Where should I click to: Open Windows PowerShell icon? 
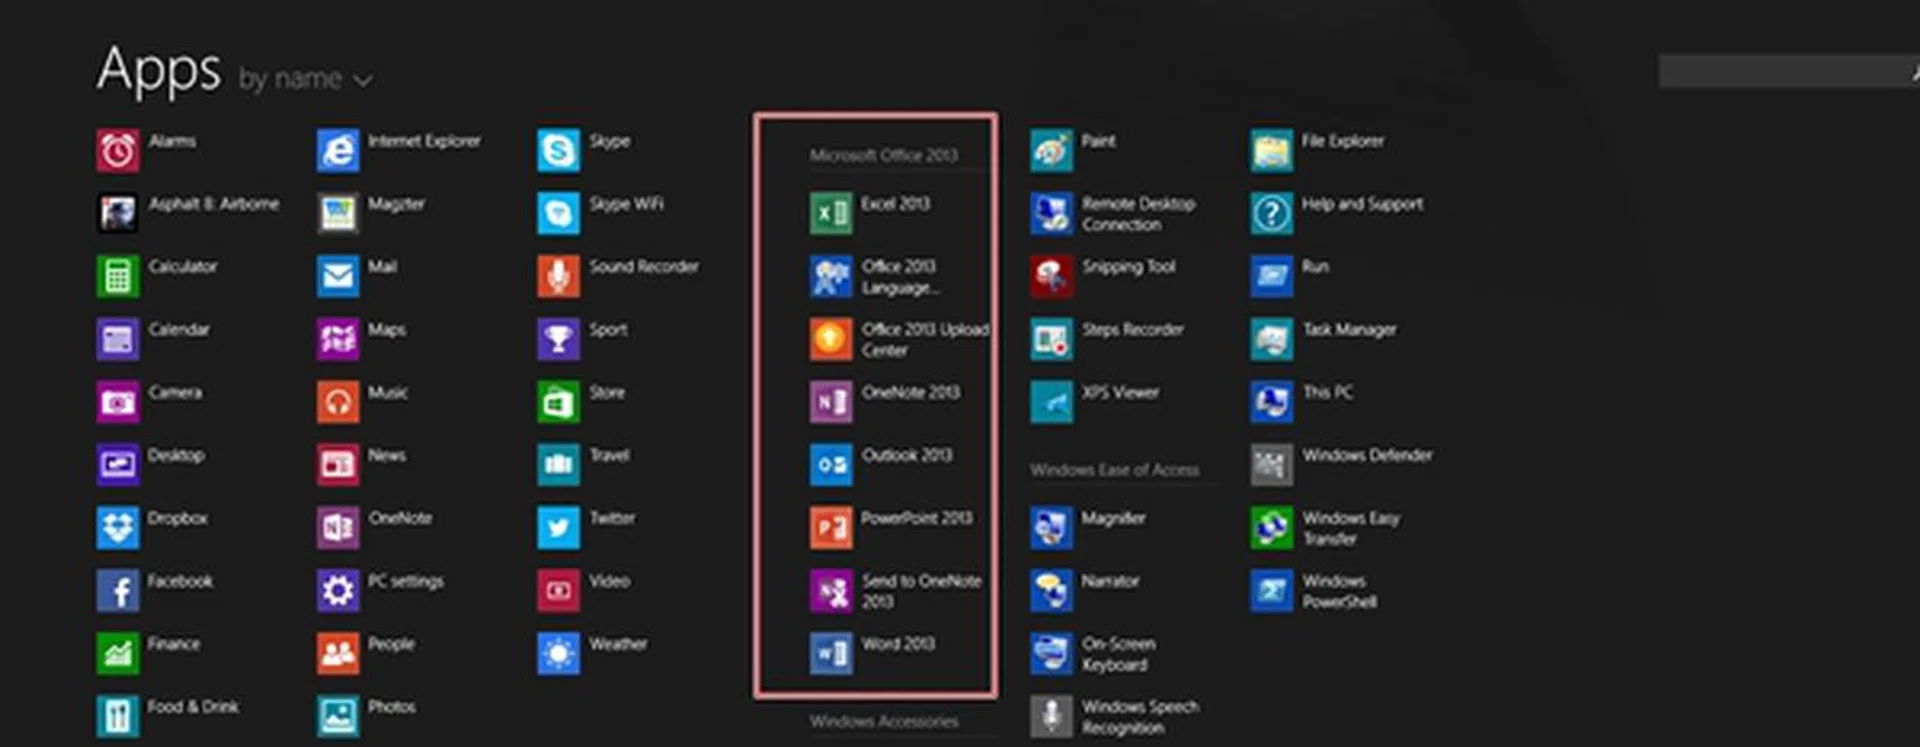[1272, 591]
